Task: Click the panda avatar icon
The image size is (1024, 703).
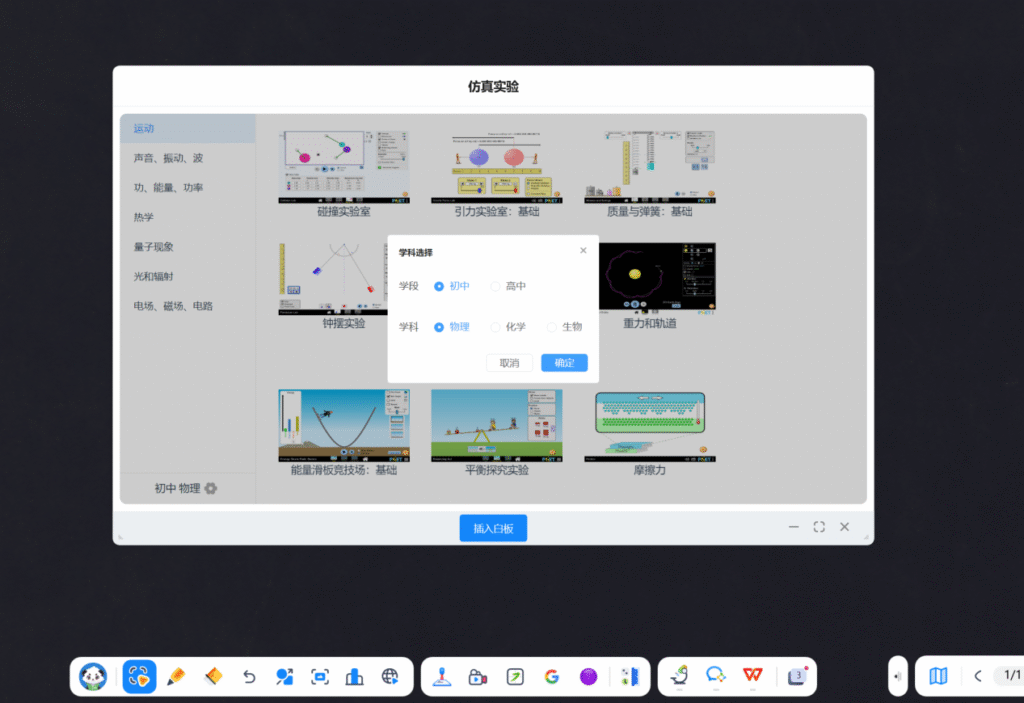Action: click(x=94, y=677)
